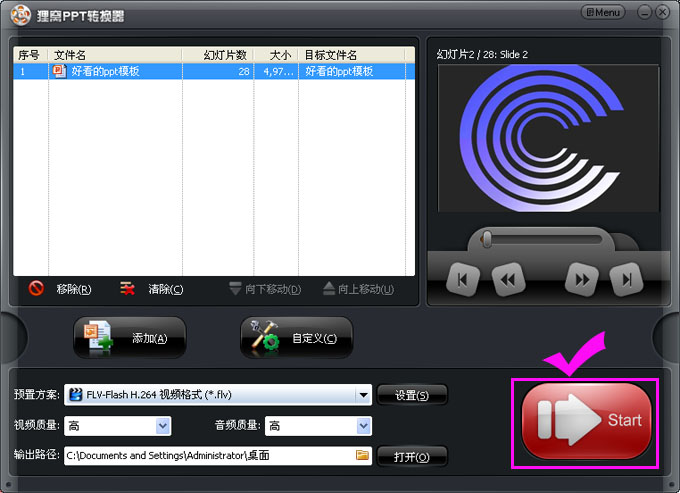Screen dimensions: 680x493
Task: Click the 文件名 column header
Action: click(x=115, y=55)
